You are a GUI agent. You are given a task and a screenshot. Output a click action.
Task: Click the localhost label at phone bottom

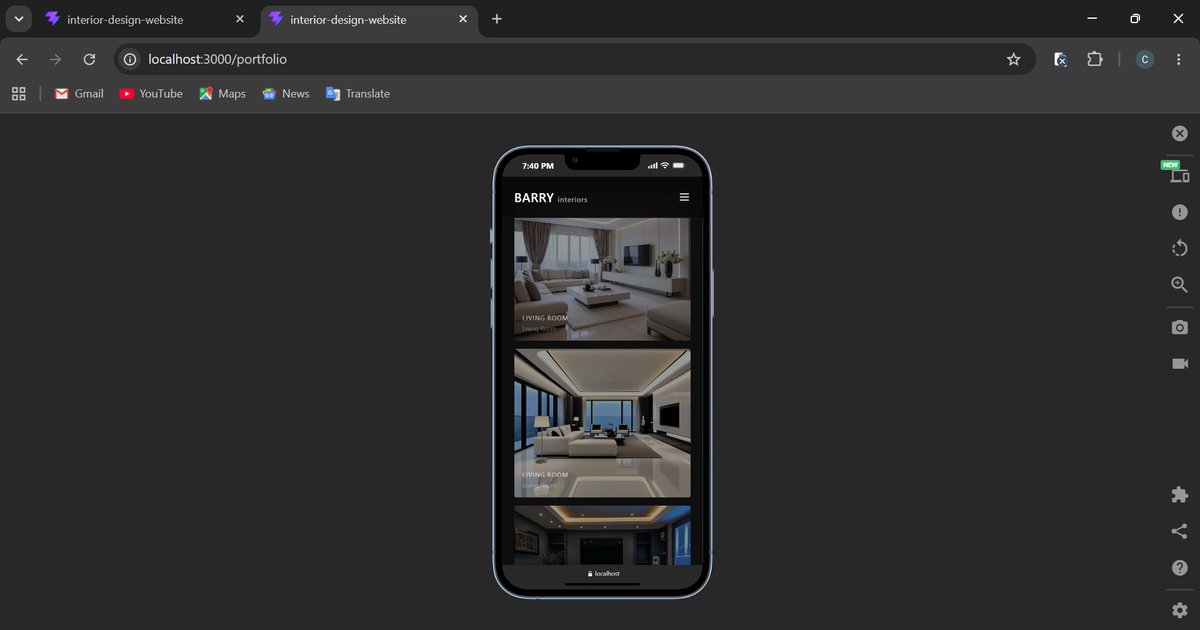(603, 573)
